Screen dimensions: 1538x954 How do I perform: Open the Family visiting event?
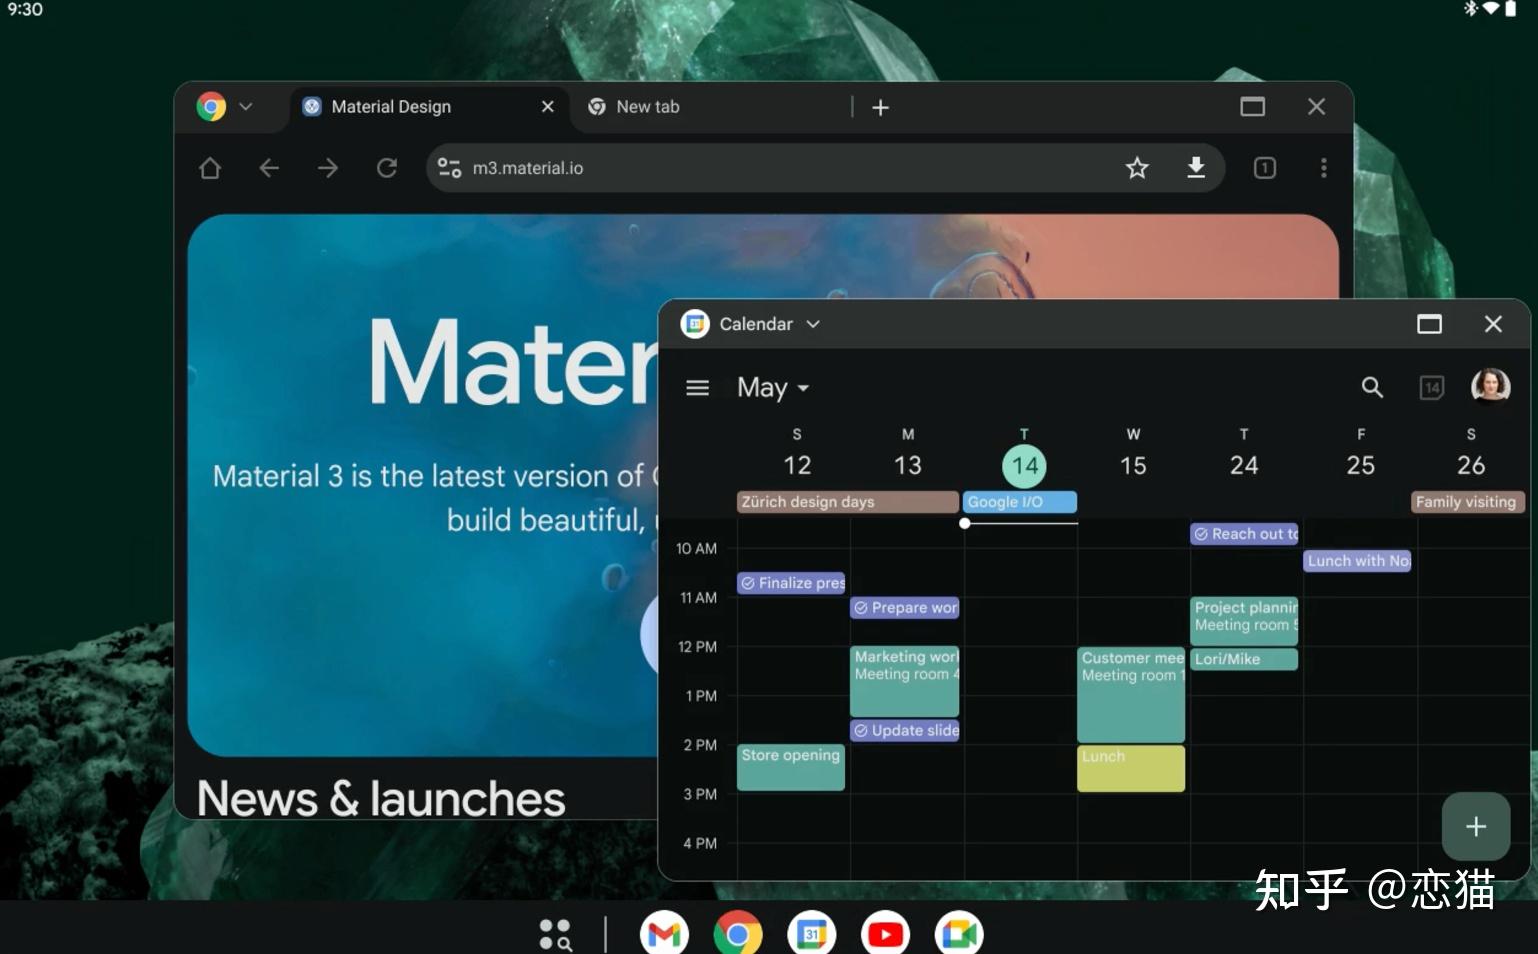[1467, 502]
